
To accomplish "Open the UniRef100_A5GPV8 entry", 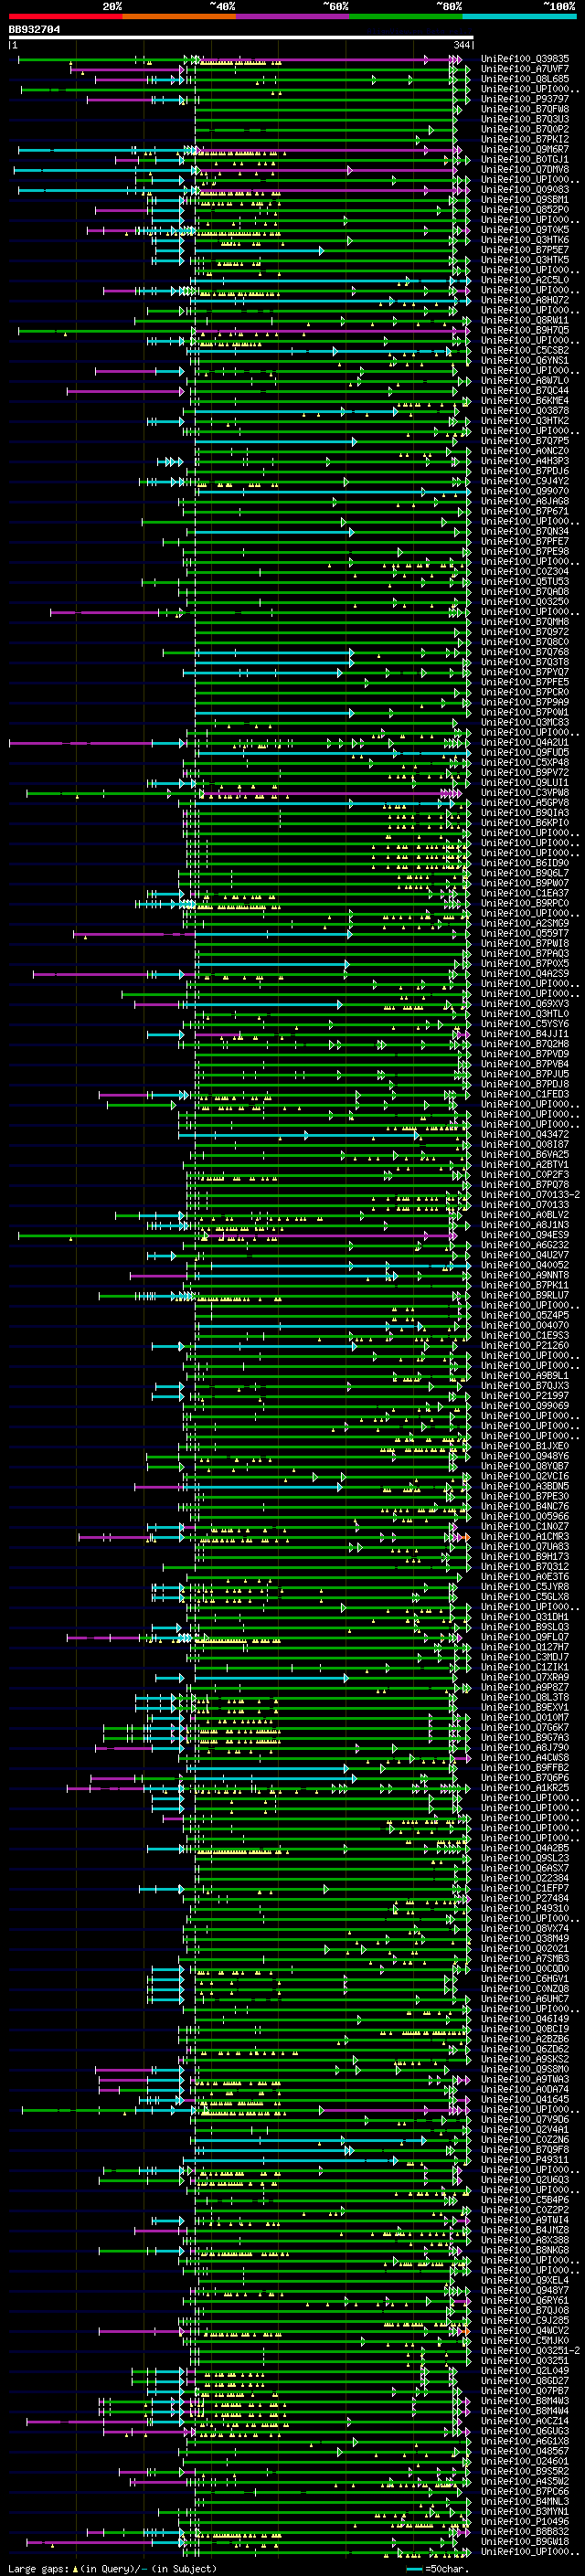I will click(525, 802).
